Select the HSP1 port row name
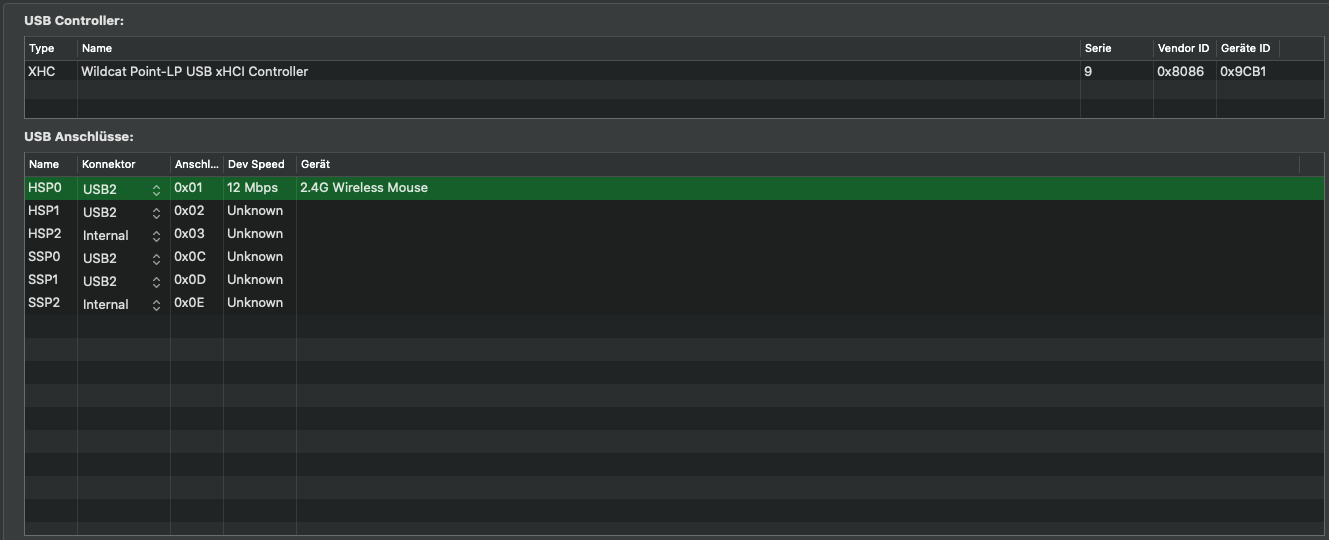 tap(45, 211)
